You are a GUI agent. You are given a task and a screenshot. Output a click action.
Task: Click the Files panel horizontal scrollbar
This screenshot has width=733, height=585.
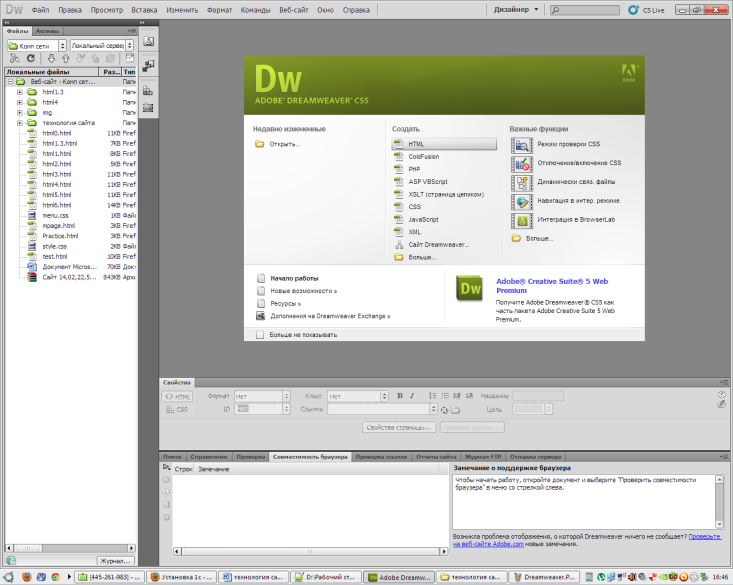[71, 548]
